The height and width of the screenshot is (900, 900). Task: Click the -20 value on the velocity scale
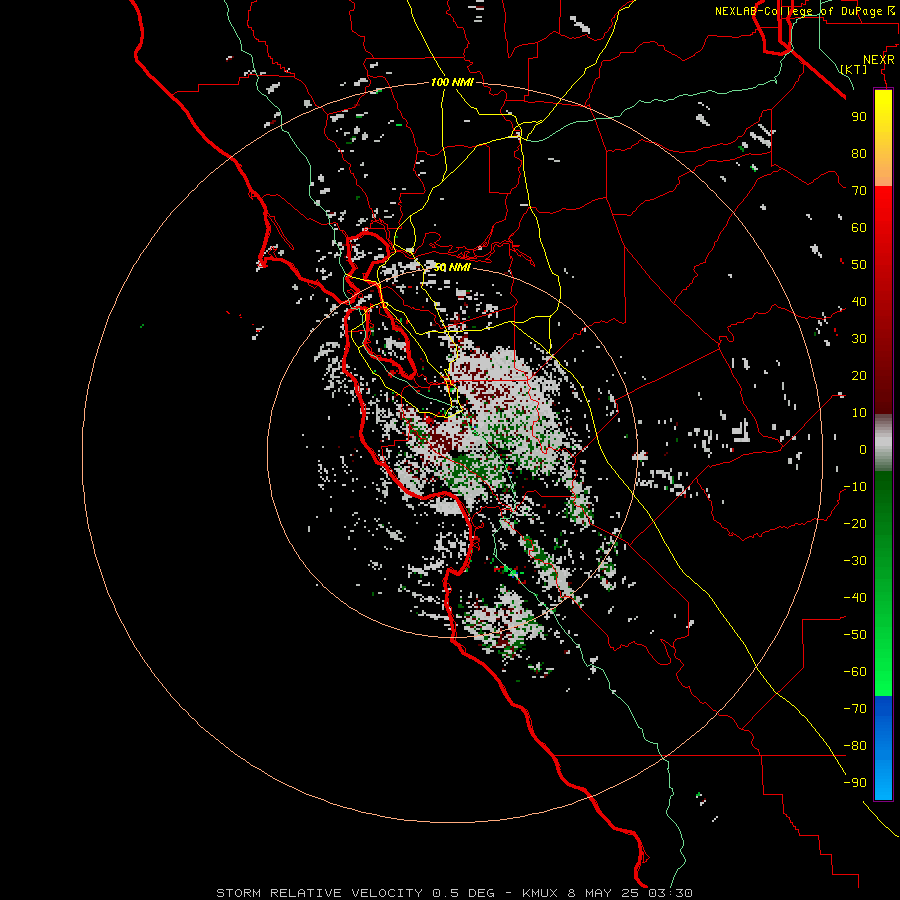click(855, 524)
